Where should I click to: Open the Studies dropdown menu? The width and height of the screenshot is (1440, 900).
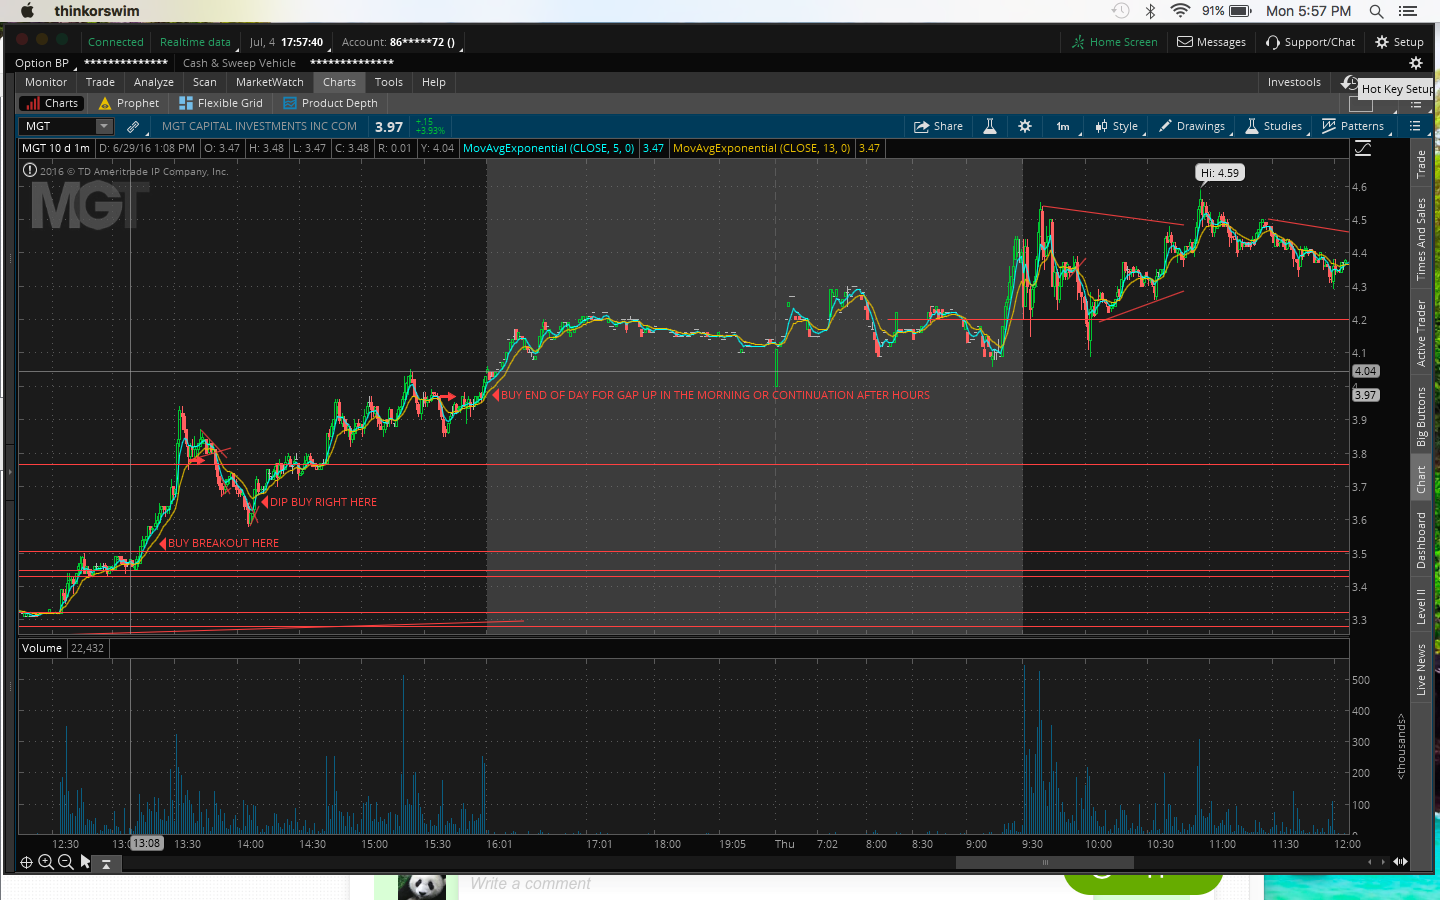(1275, 126)
